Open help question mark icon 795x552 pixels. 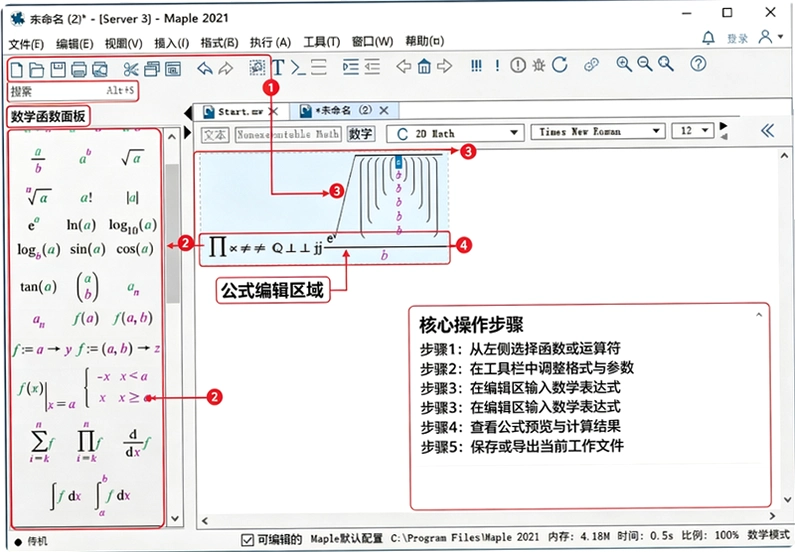(x=698, y=63)
